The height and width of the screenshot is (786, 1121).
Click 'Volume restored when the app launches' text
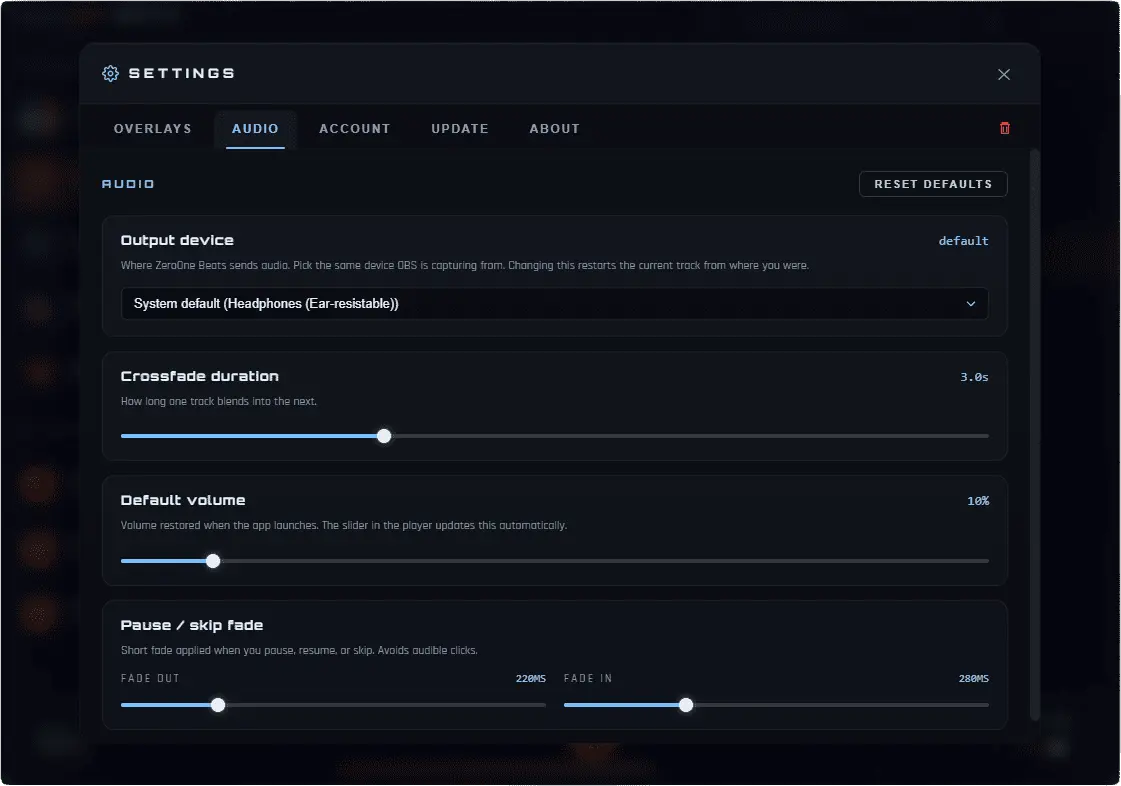pos(344,526)
